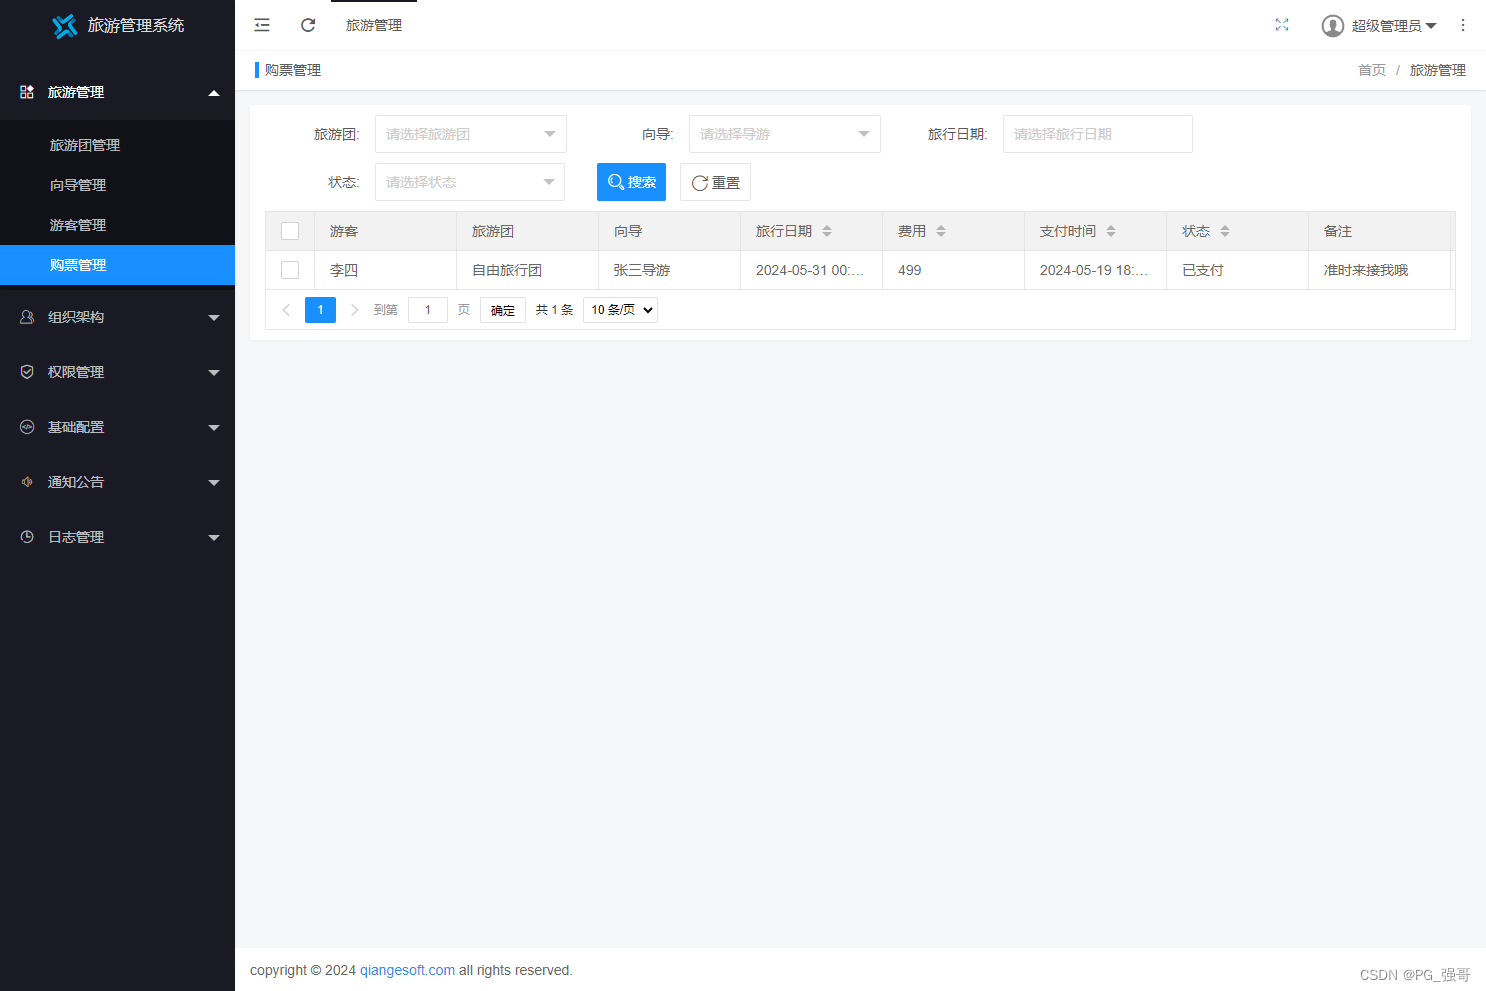
Task: Expand the 基础配置 sidebar section
Action: tap(117, 427)
